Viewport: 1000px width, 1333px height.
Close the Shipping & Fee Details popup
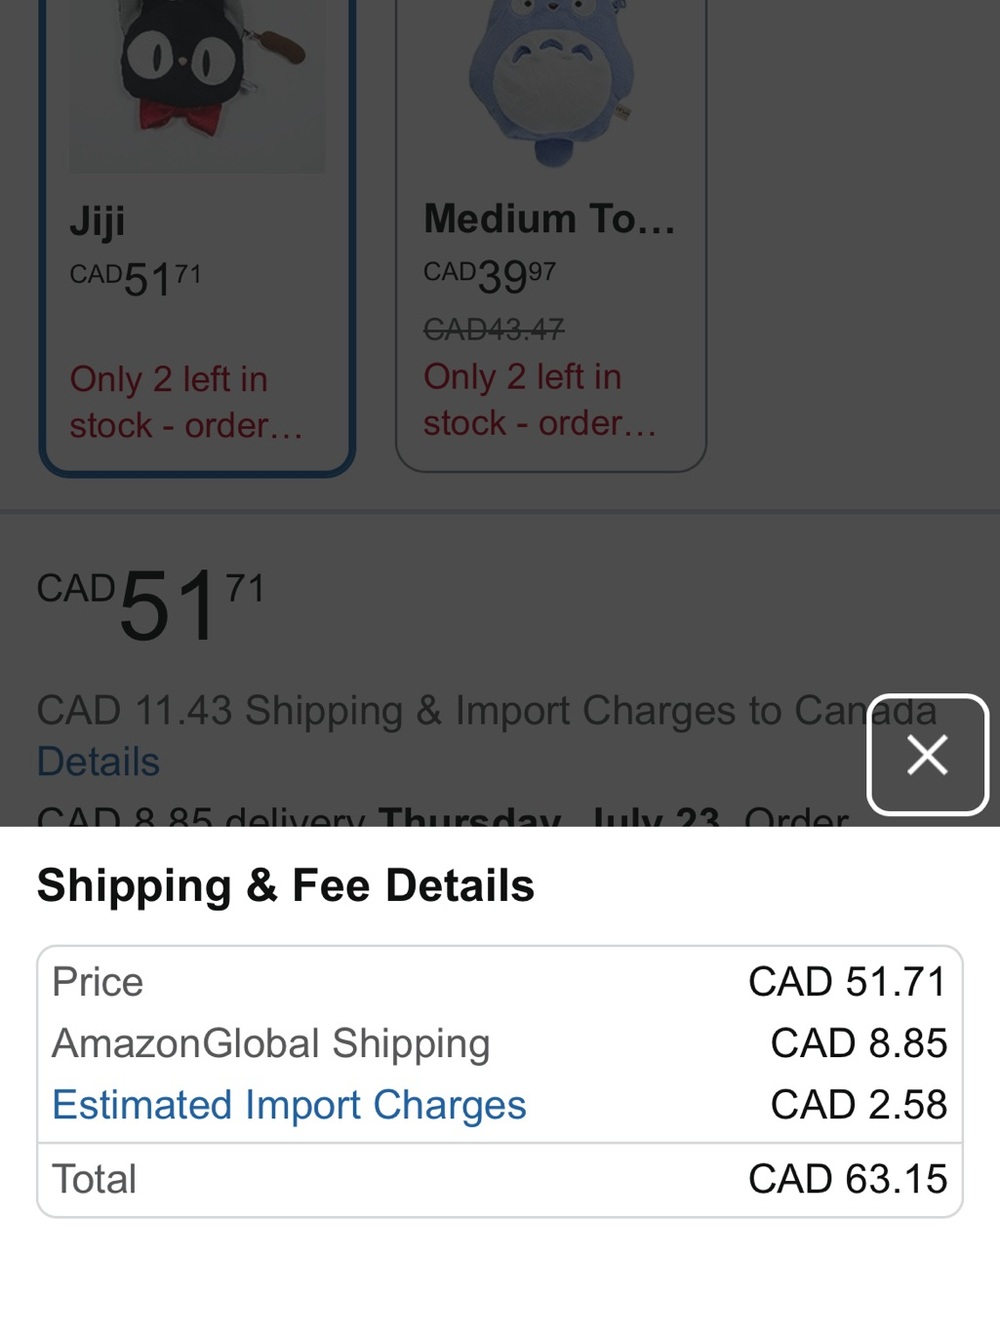click(928, 755)
